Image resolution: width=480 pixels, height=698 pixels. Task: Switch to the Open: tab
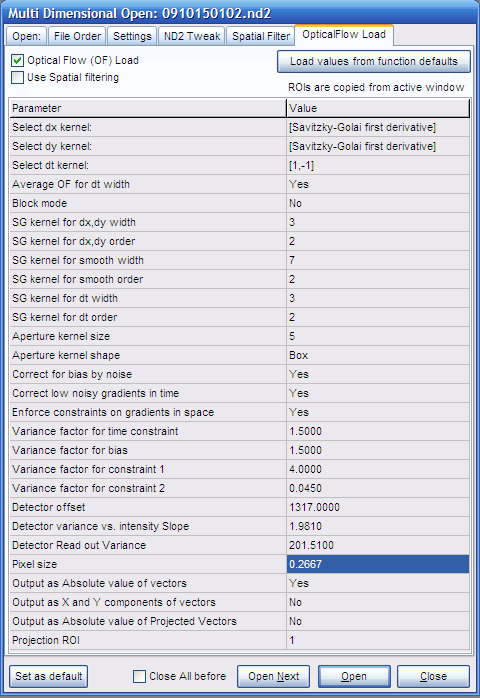(x=26, y=36)
